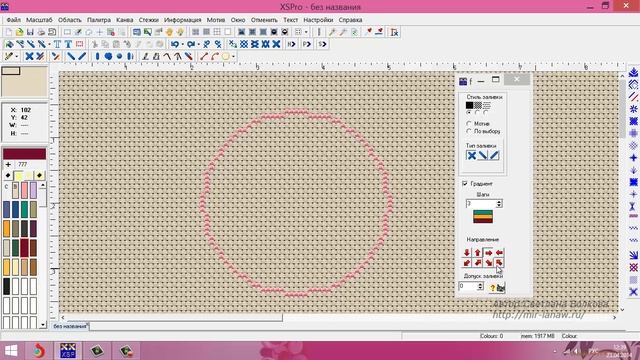Select the full cross stitch tool in toolbar
This screenshot has width=640, height=360.
[x=29, y=56]
